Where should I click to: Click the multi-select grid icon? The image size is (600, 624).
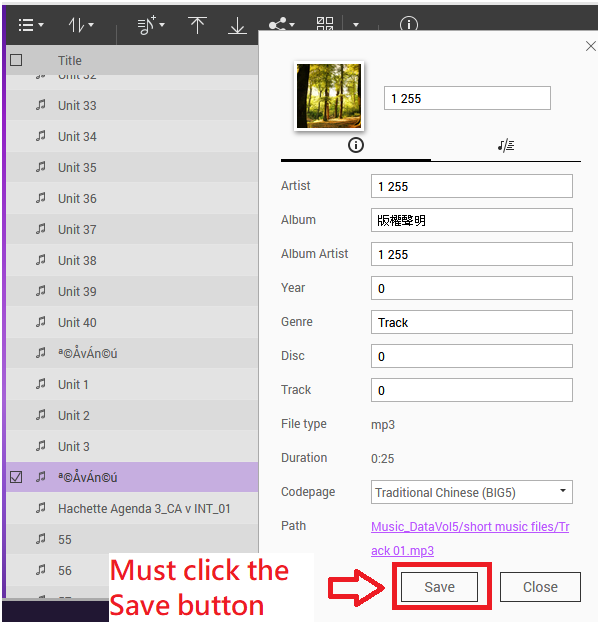[325, 24]
